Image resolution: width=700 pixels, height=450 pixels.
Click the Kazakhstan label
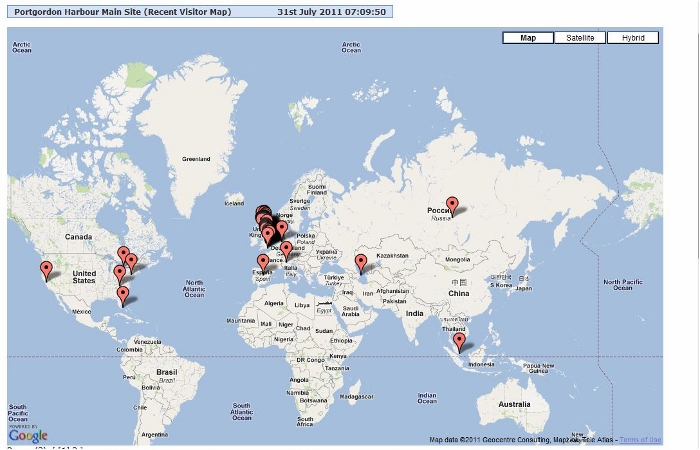[x=392, y=256]
